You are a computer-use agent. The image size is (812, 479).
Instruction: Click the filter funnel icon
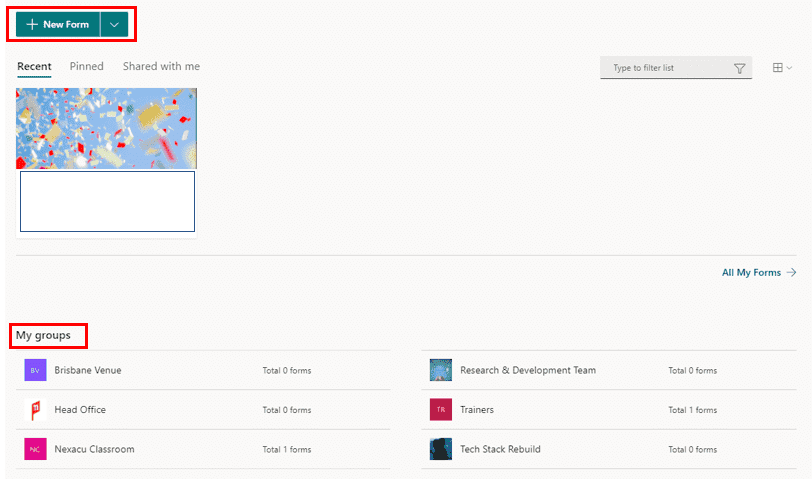coord(740,68)
